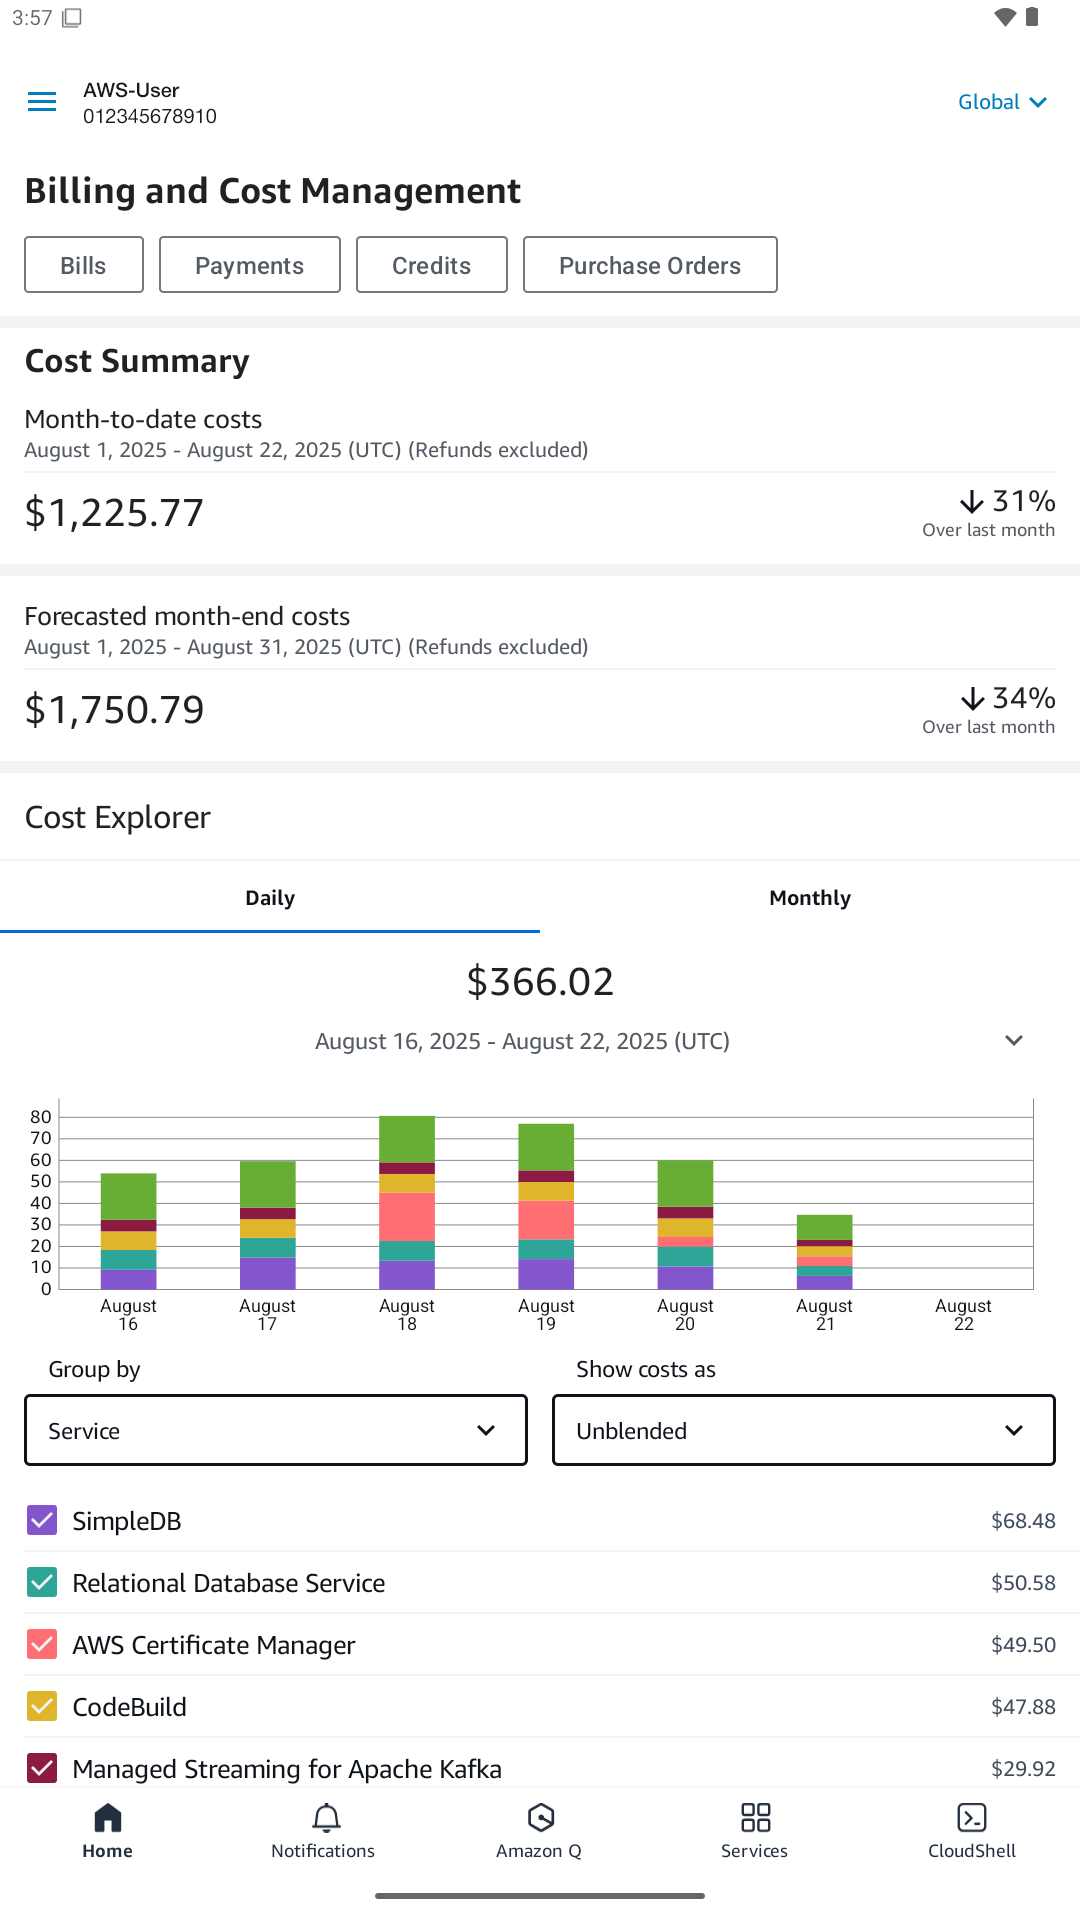
Task: Switch to the Monthly cost tab
Action: click(810, 898)
